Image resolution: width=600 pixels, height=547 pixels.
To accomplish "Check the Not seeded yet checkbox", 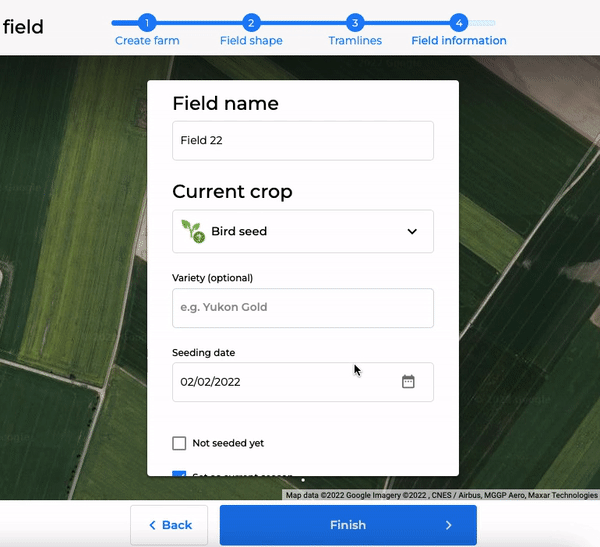I will 179,443.
